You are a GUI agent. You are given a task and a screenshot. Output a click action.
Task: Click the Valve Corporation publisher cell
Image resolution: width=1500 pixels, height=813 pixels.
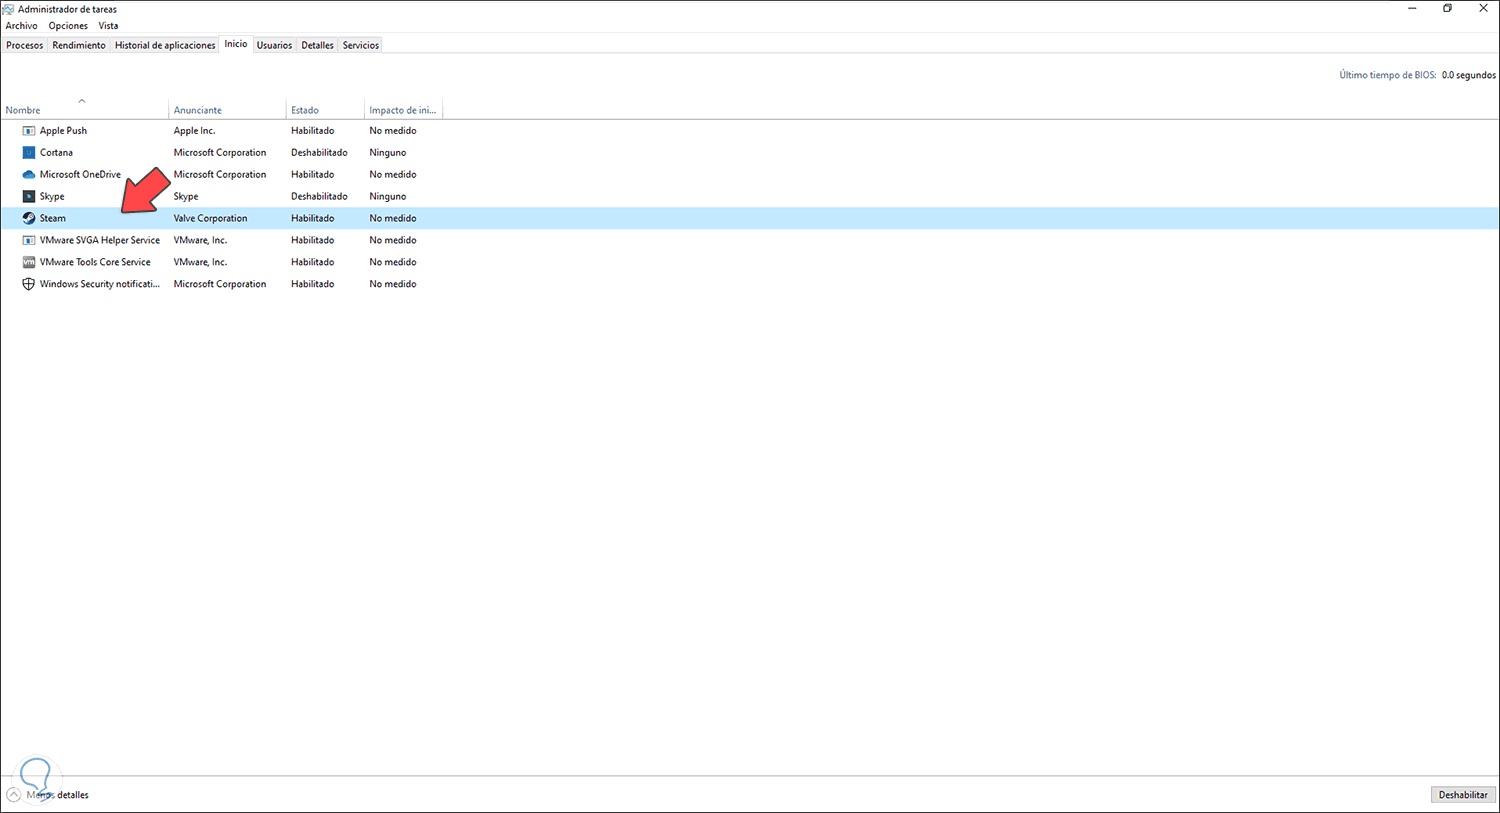click(x=210, y=218)
